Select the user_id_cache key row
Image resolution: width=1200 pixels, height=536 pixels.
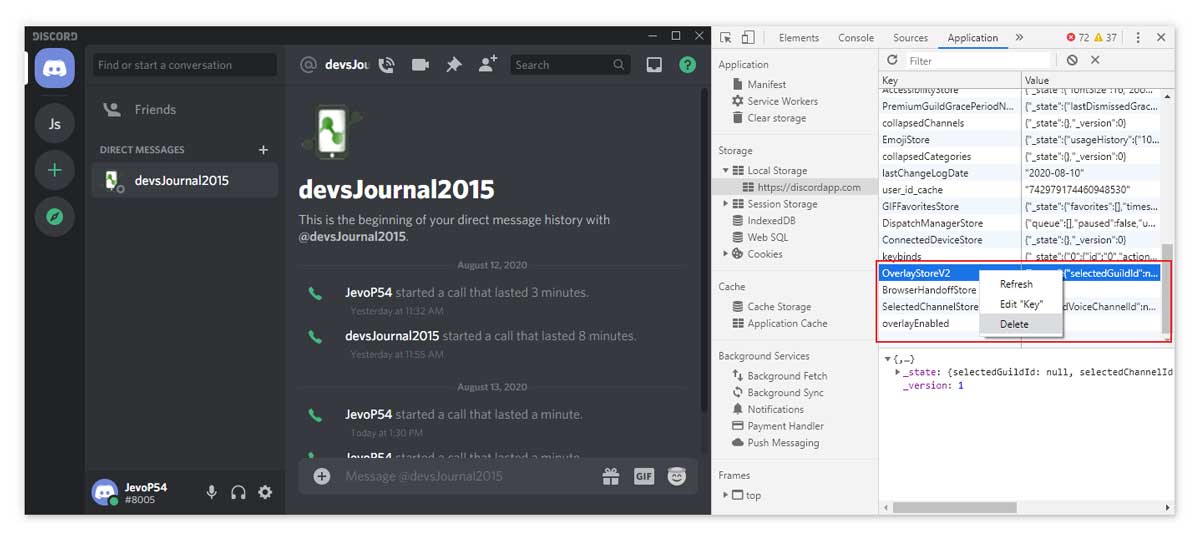[x=1020, y=190]
